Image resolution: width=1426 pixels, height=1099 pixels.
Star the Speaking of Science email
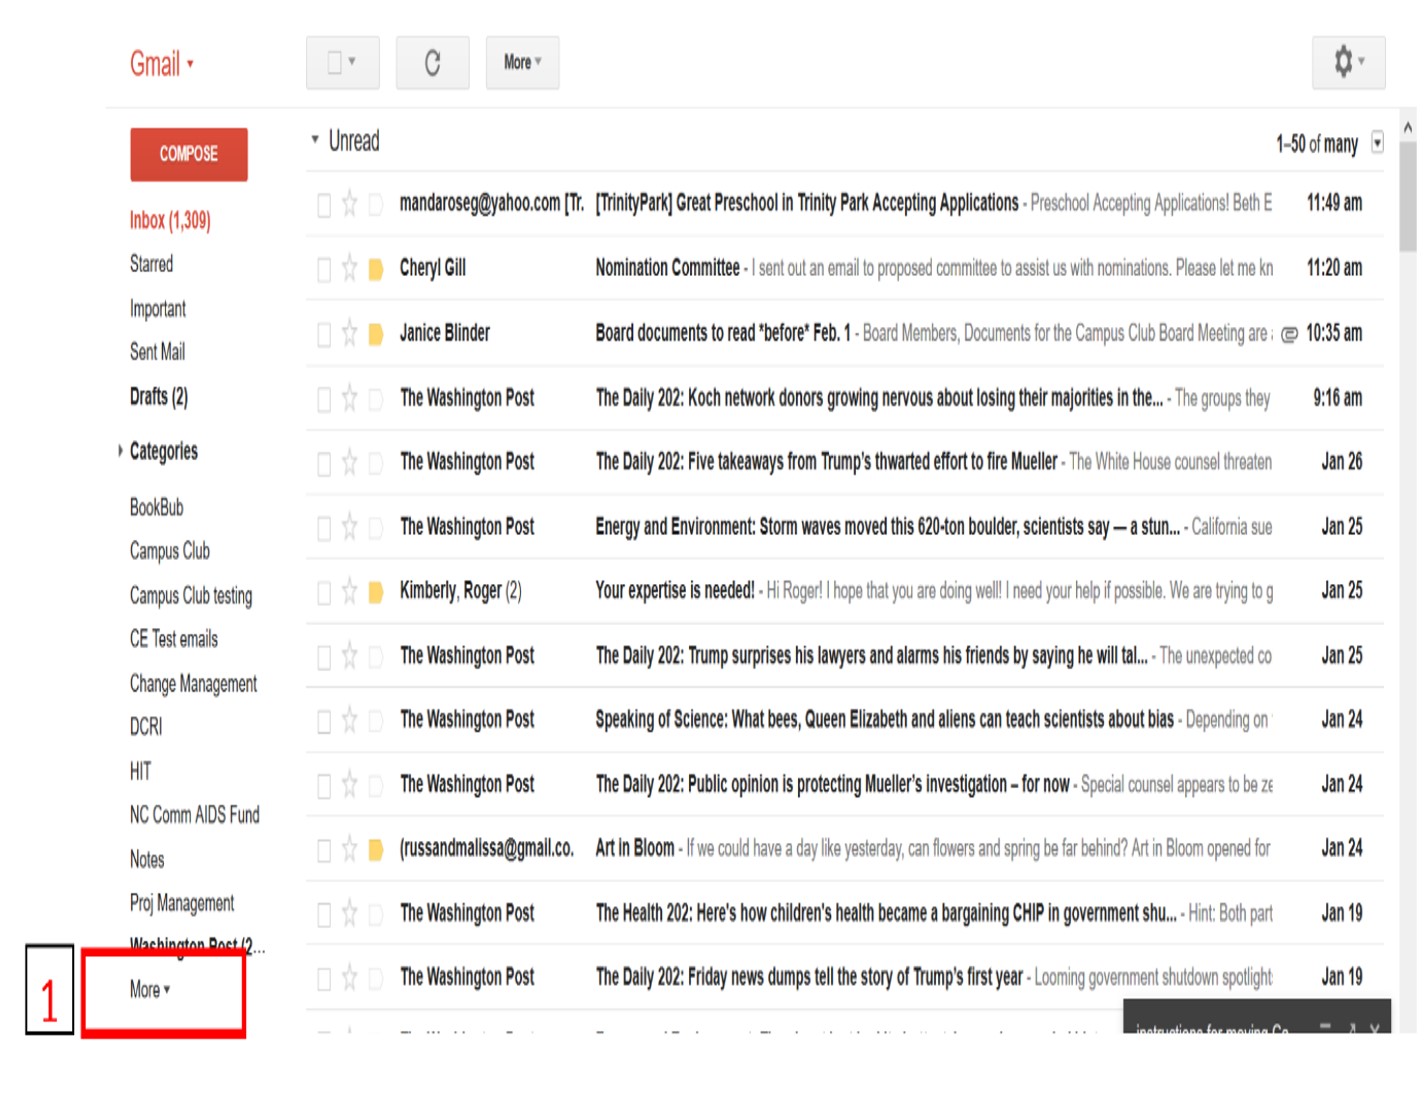349,720
